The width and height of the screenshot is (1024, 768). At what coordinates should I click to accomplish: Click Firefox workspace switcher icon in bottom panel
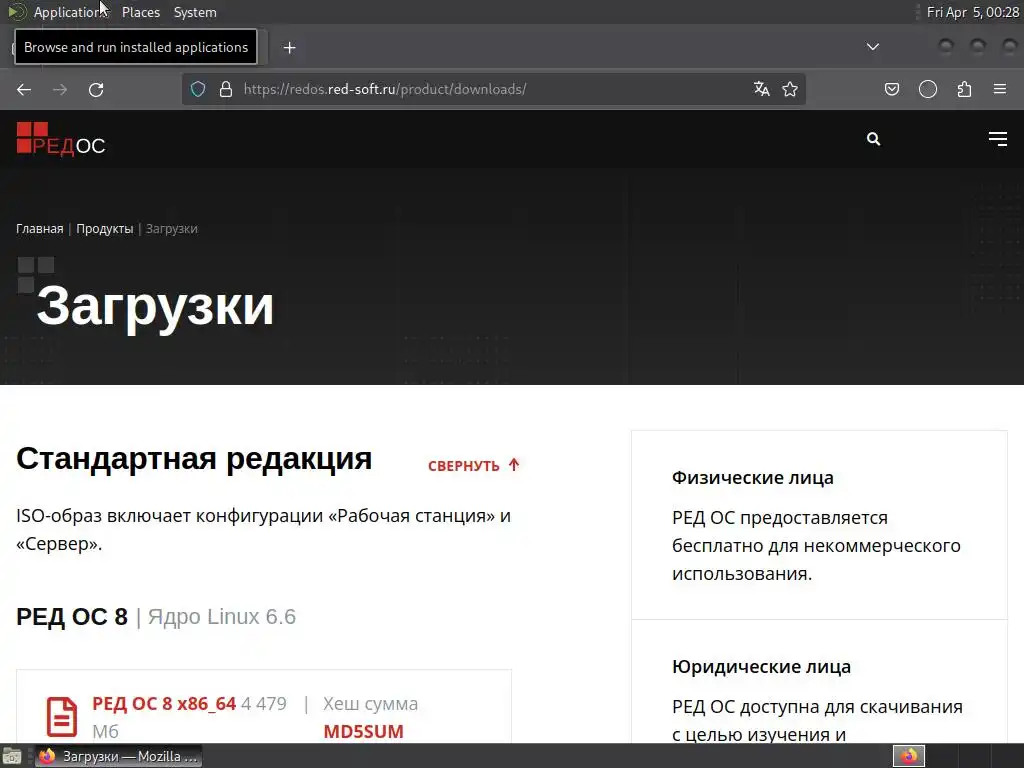(x=909, y=756)
